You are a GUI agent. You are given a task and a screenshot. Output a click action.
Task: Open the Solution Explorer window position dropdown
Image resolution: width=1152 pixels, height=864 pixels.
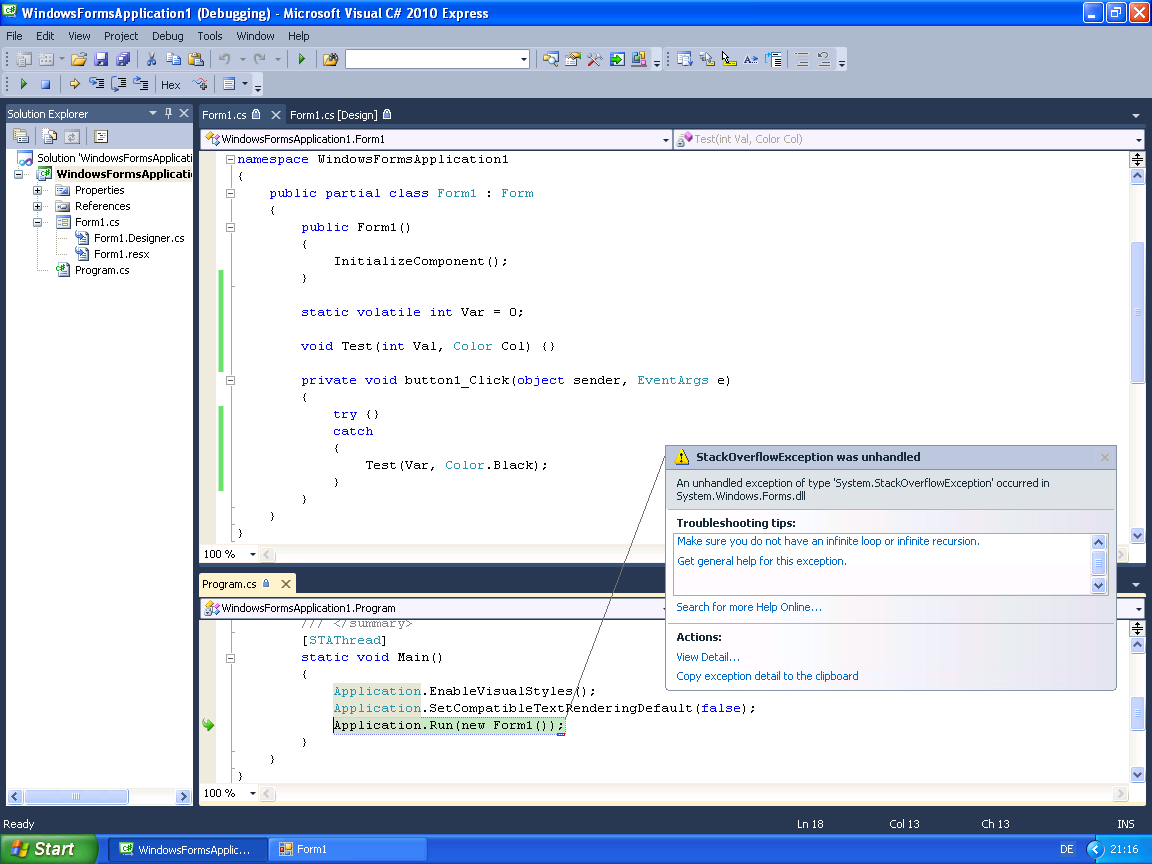153,113
